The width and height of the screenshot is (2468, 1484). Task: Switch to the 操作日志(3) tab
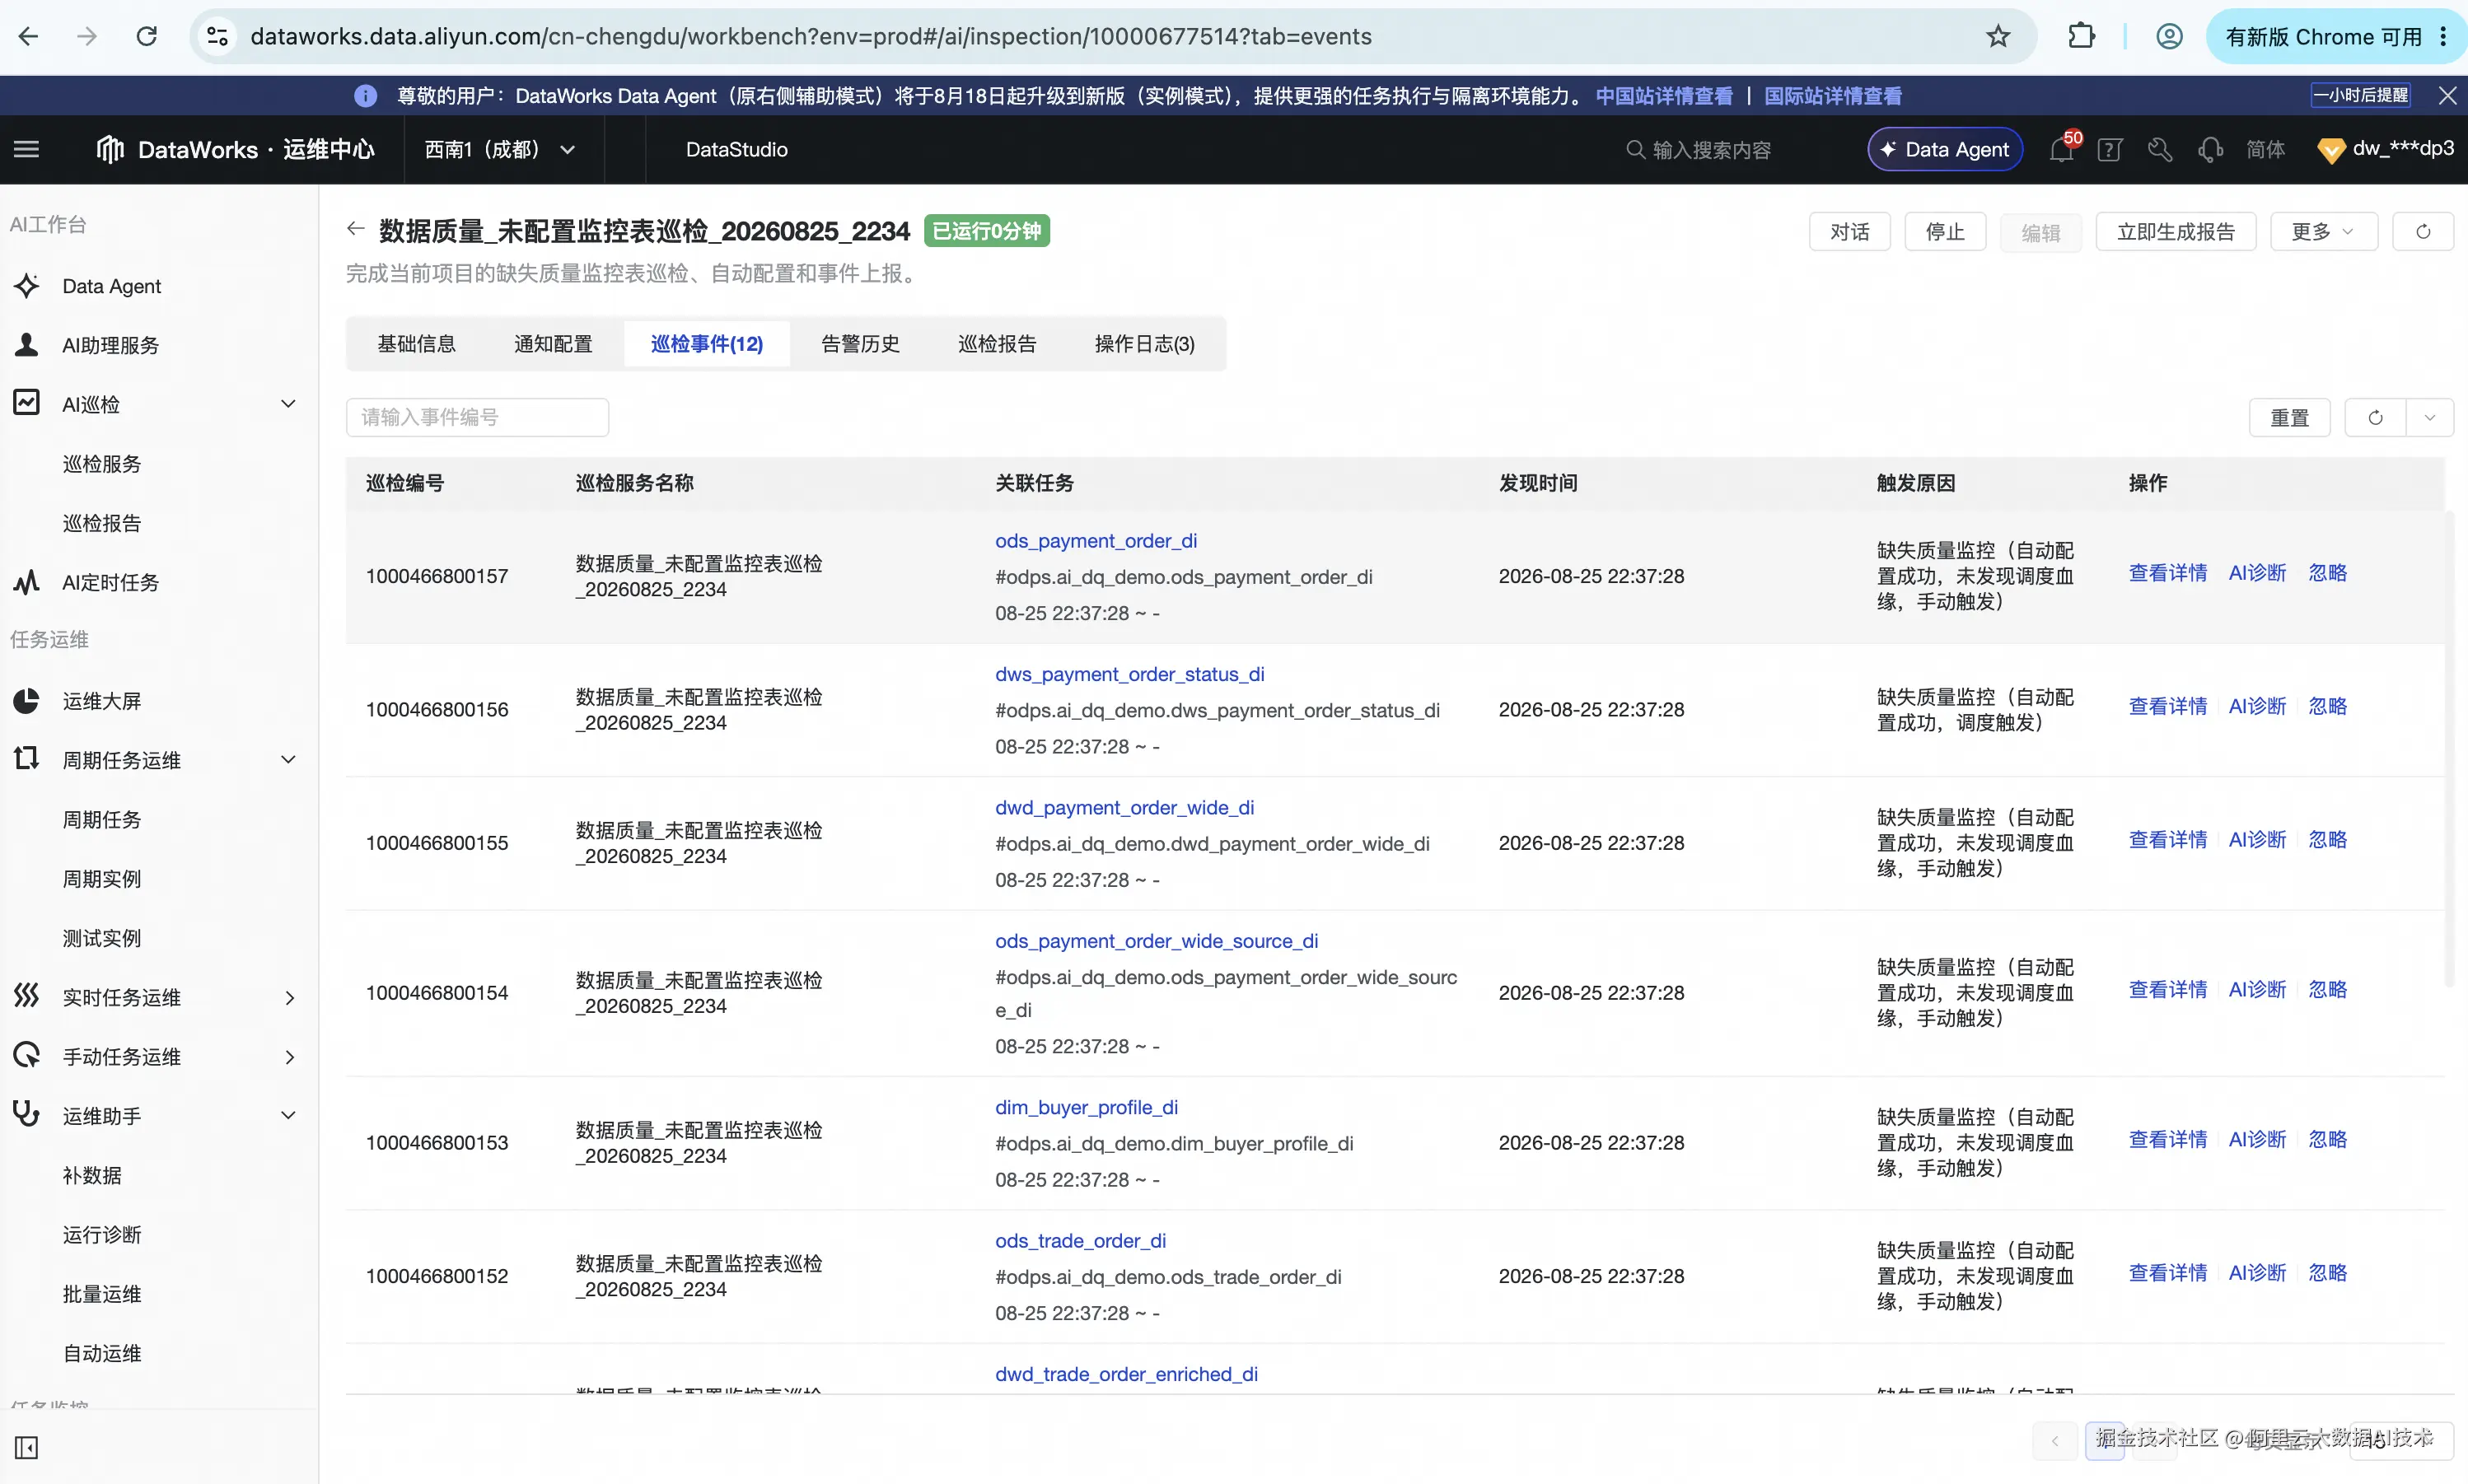point(1145,344)
